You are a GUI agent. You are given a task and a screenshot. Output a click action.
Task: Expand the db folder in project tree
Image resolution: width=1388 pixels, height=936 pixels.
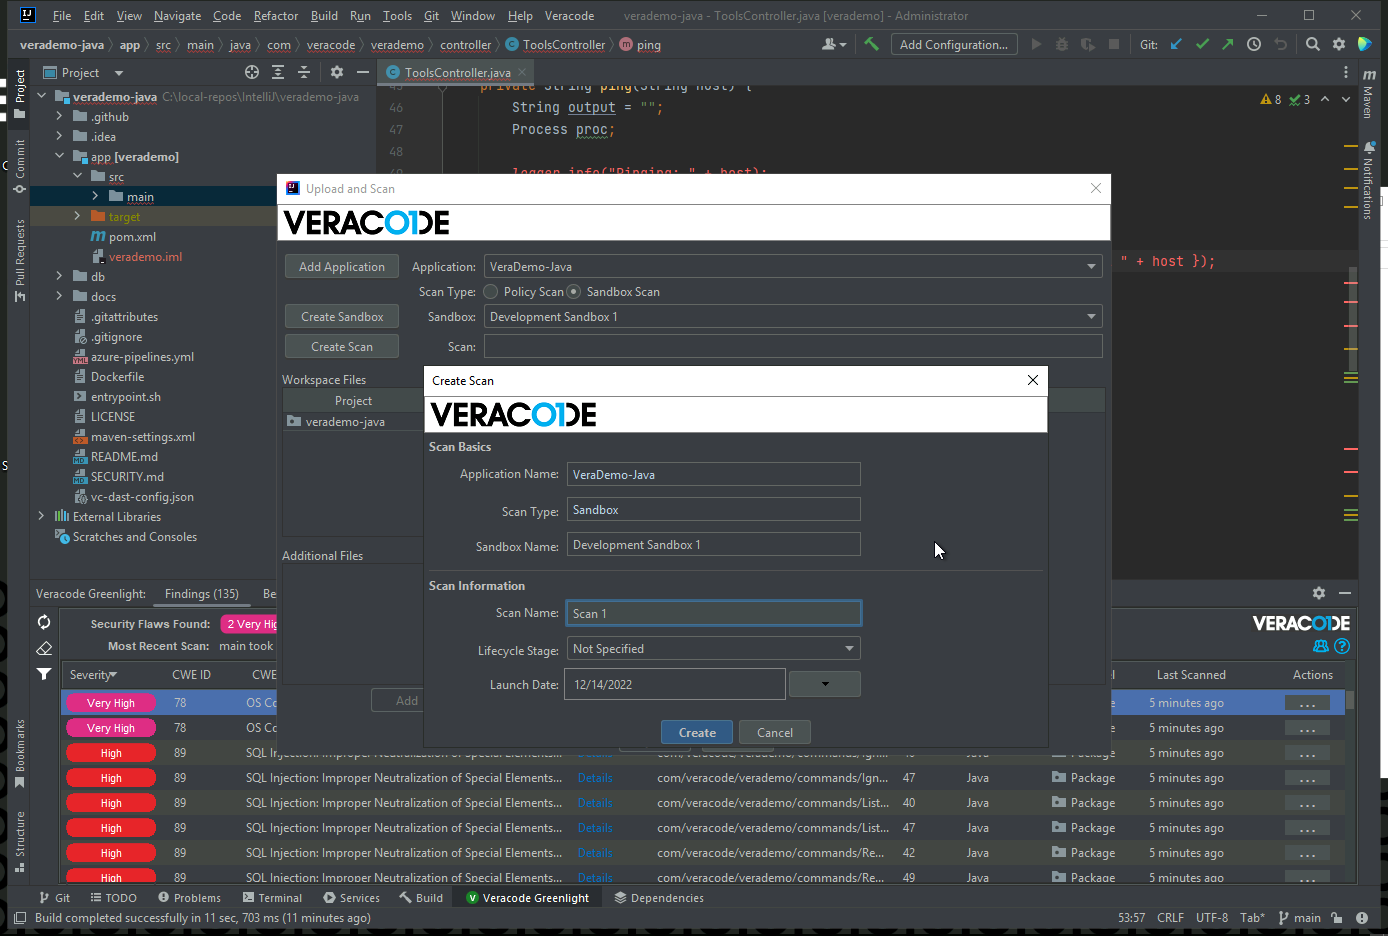(x=59, y=277)
